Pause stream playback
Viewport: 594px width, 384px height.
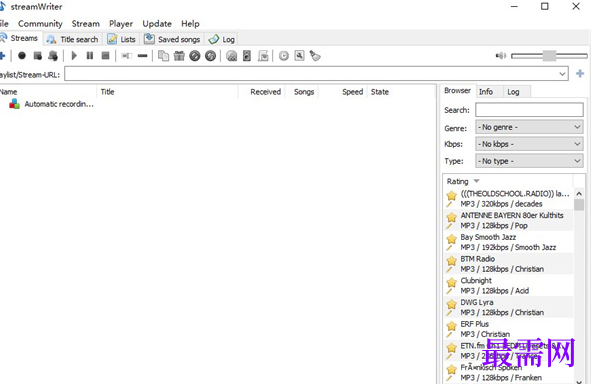[90, 56]
